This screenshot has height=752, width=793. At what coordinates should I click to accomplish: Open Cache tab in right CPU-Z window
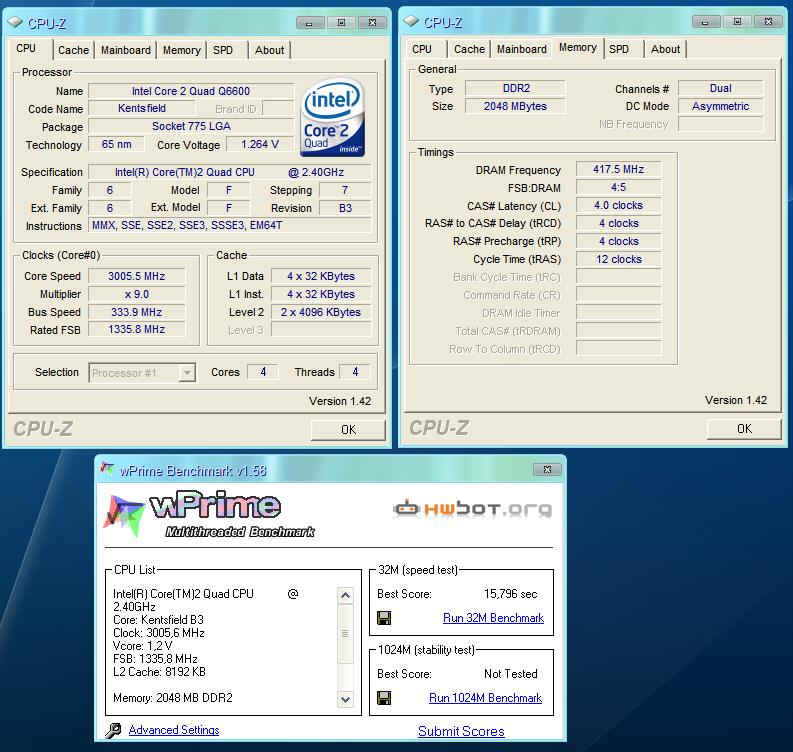point(469,49)
